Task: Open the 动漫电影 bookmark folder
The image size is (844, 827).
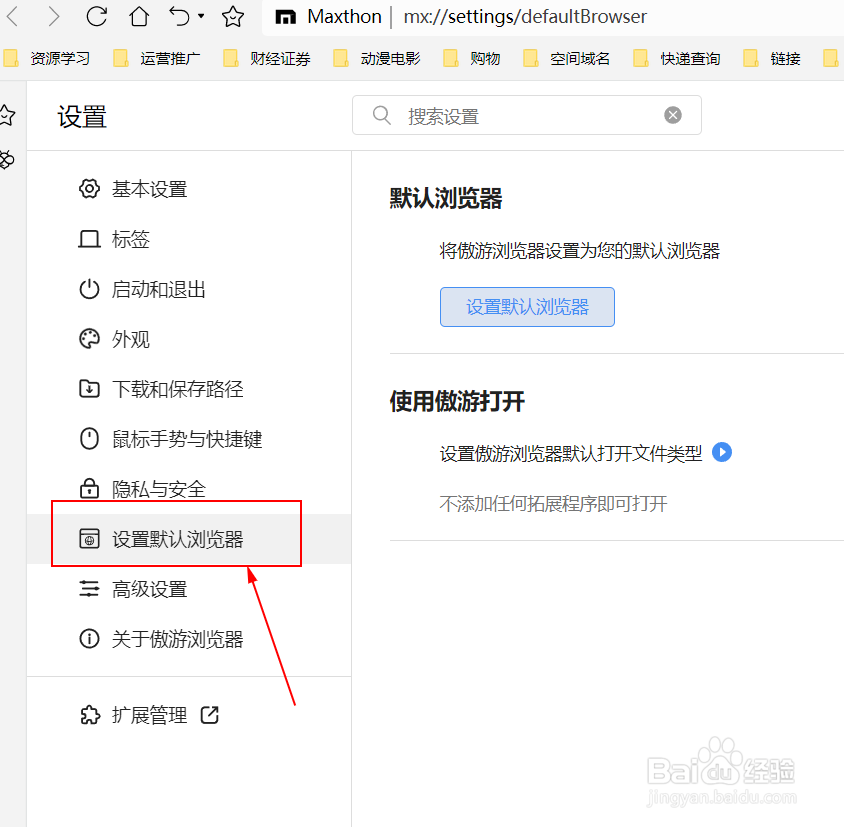Action: click(x=377, y=58)
